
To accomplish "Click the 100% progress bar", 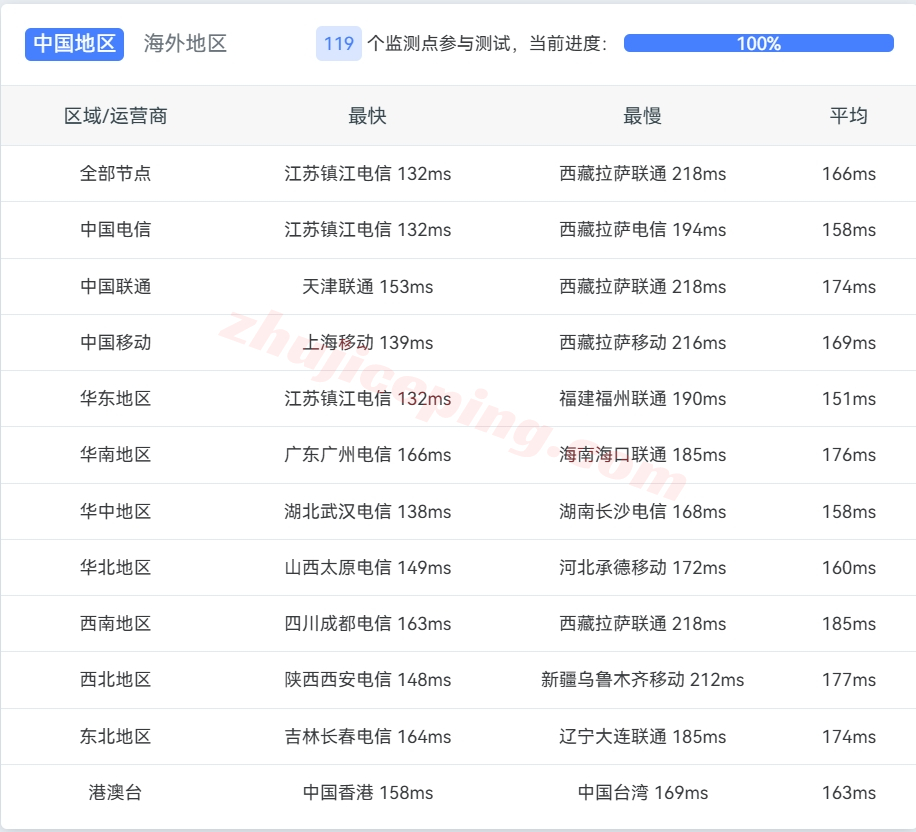I will pos(758,43).
